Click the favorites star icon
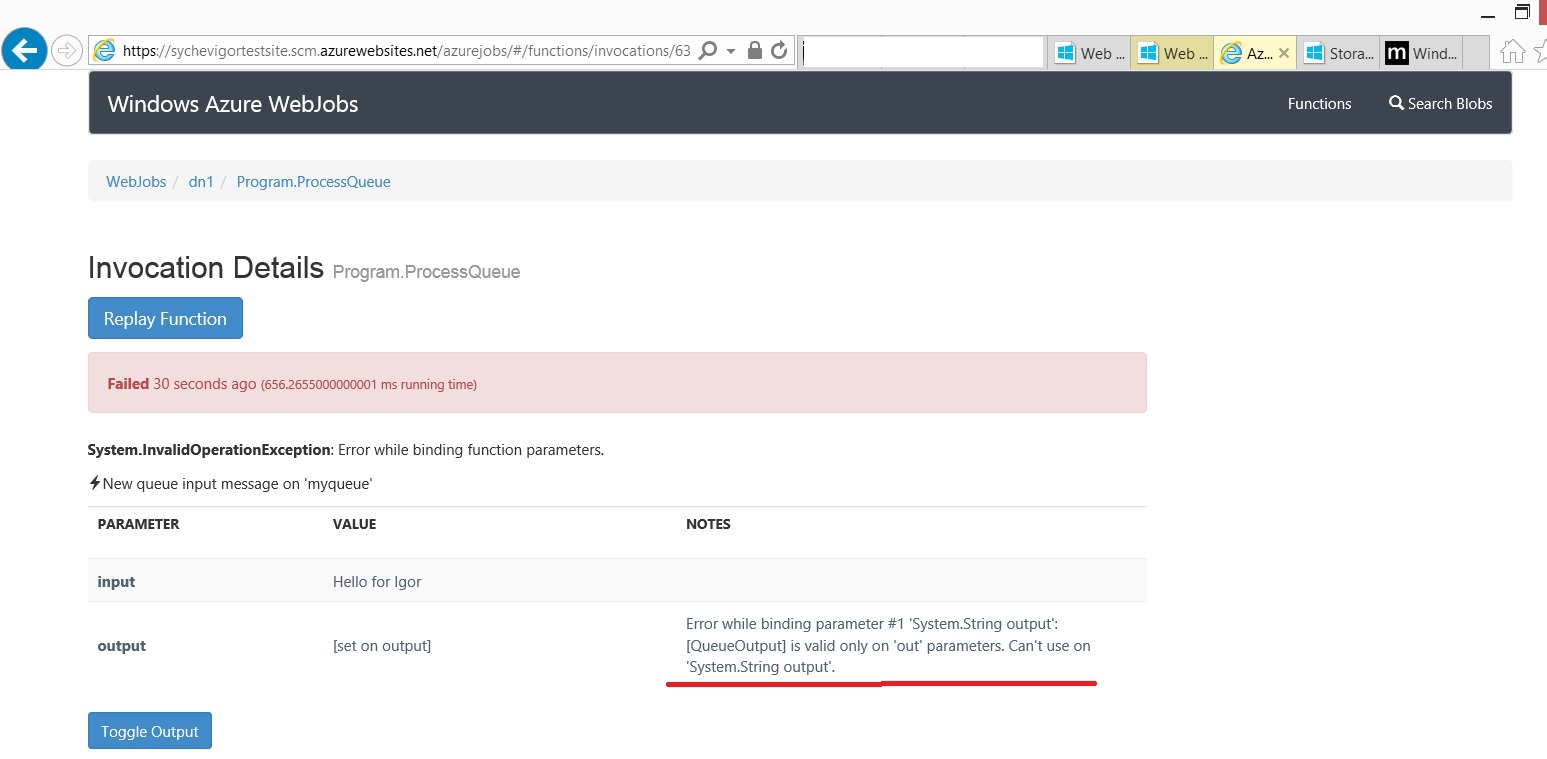This screenshot has width=1547, height=759. coord(1540,49)
